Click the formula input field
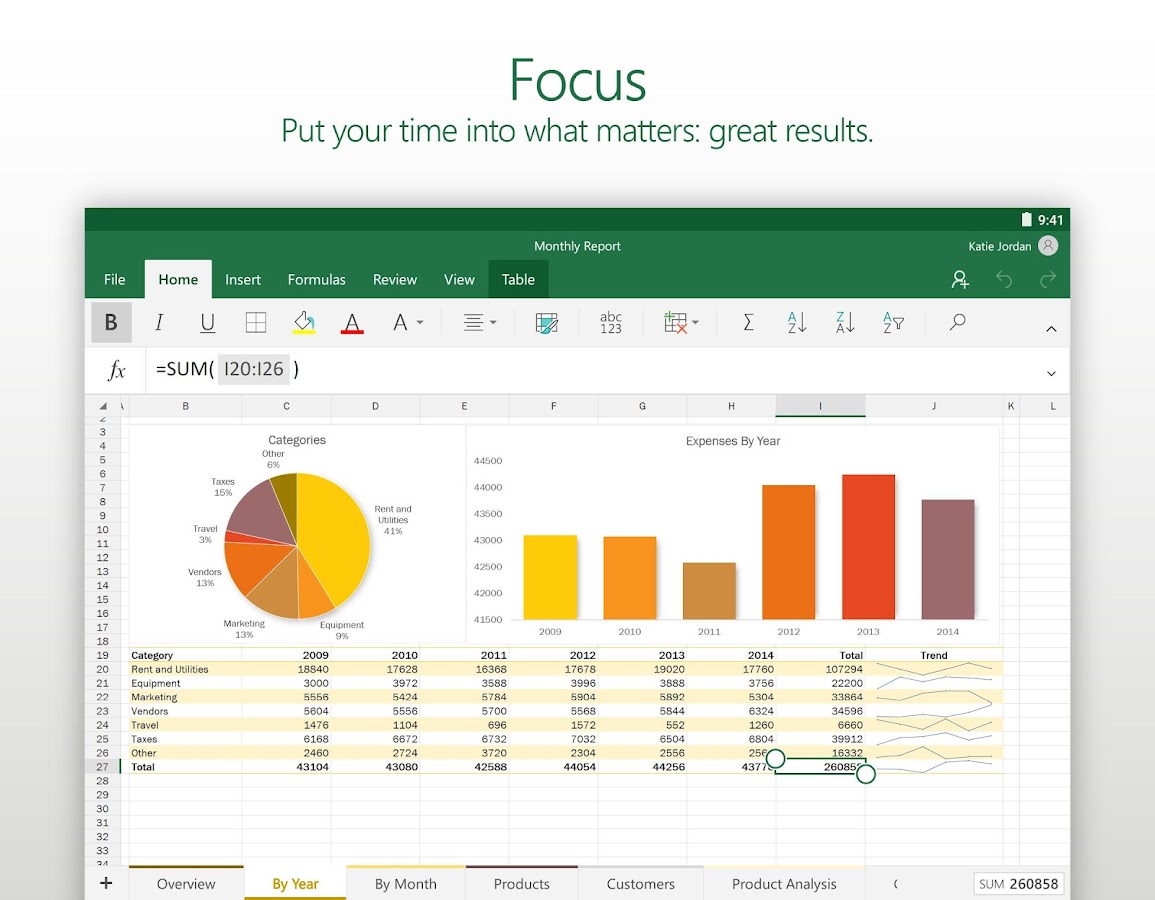Image resolution: width=1155 pixels, height=900 pixels. point(589,369)
